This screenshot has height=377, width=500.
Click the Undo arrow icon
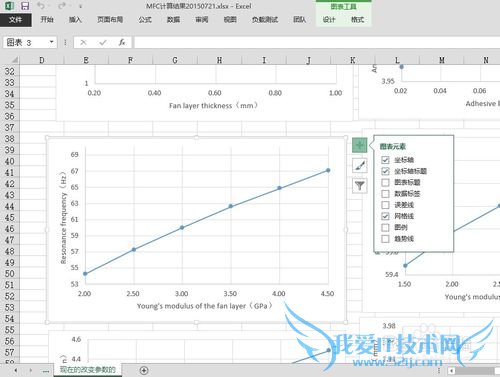41,6
